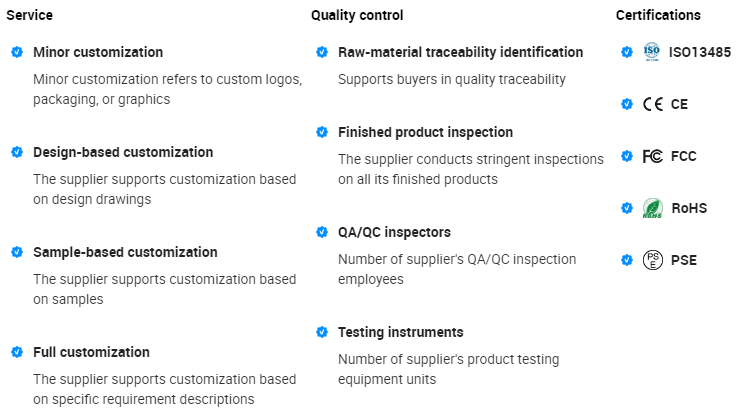Click the ISO13485 certification logo icon
This screenshot has height=413, width=738.
click(x=652, y=51)
